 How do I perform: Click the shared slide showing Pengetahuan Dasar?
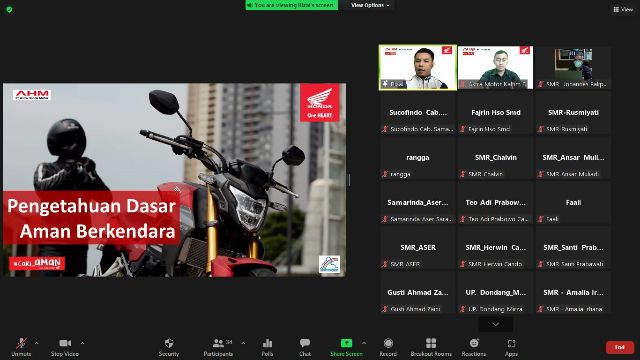(174, 180)
